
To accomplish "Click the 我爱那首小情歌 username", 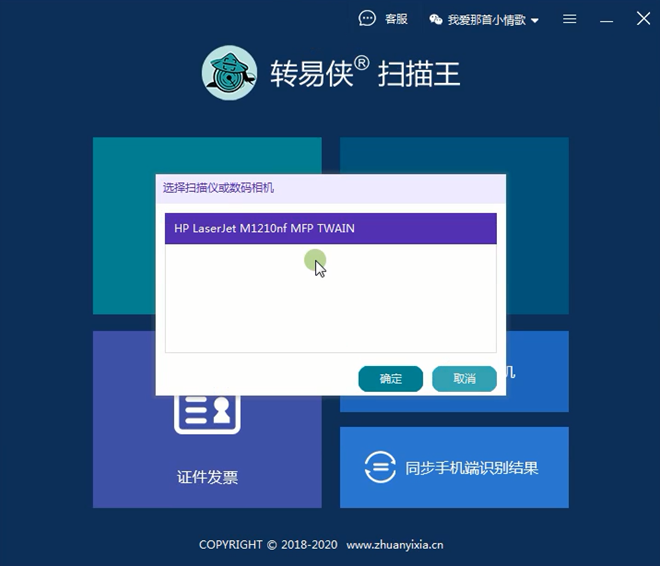I will [487, 20].
